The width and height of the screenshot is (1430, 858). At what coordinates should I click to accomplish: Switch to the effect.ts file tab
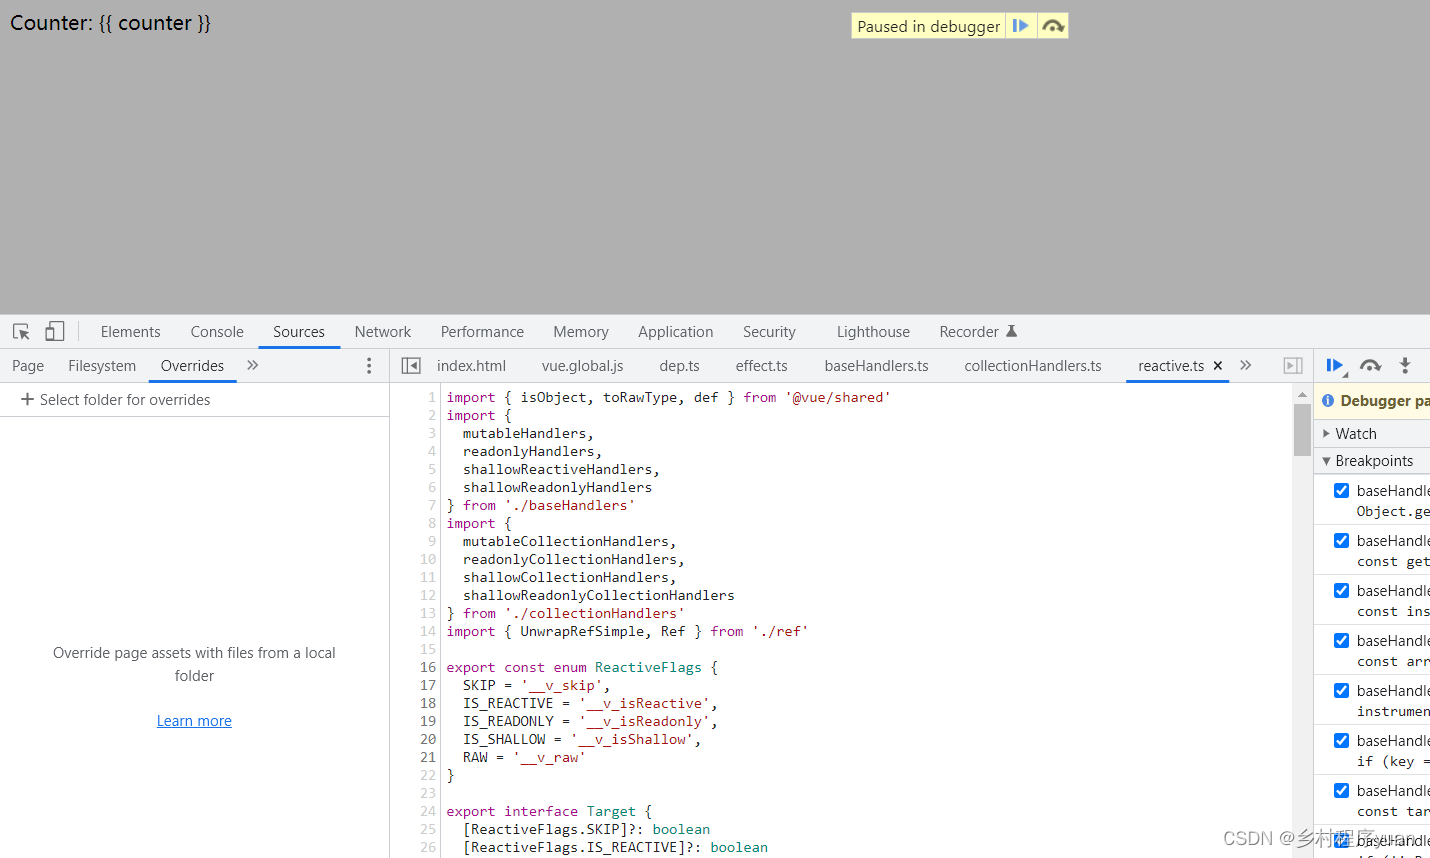pos(761,366)
